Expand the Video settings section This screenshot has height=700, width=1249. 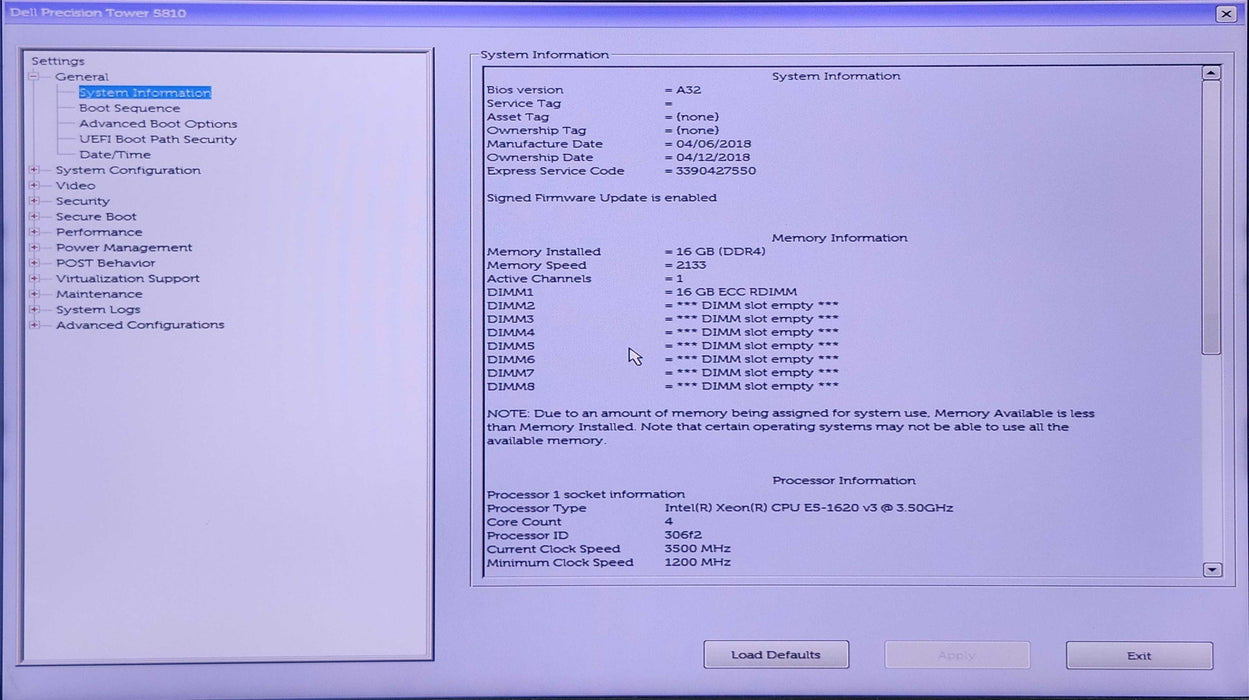tap(34, 185)
